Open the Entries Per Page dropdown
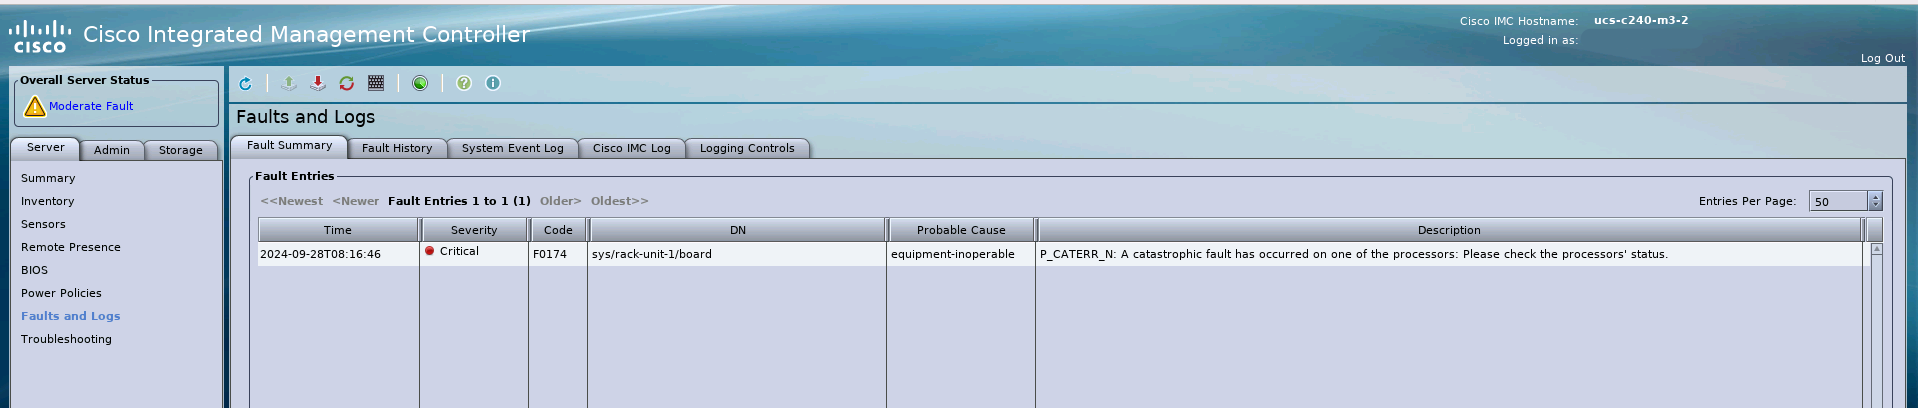This screenshot has width=1918, height=408. pos(1875,201)
